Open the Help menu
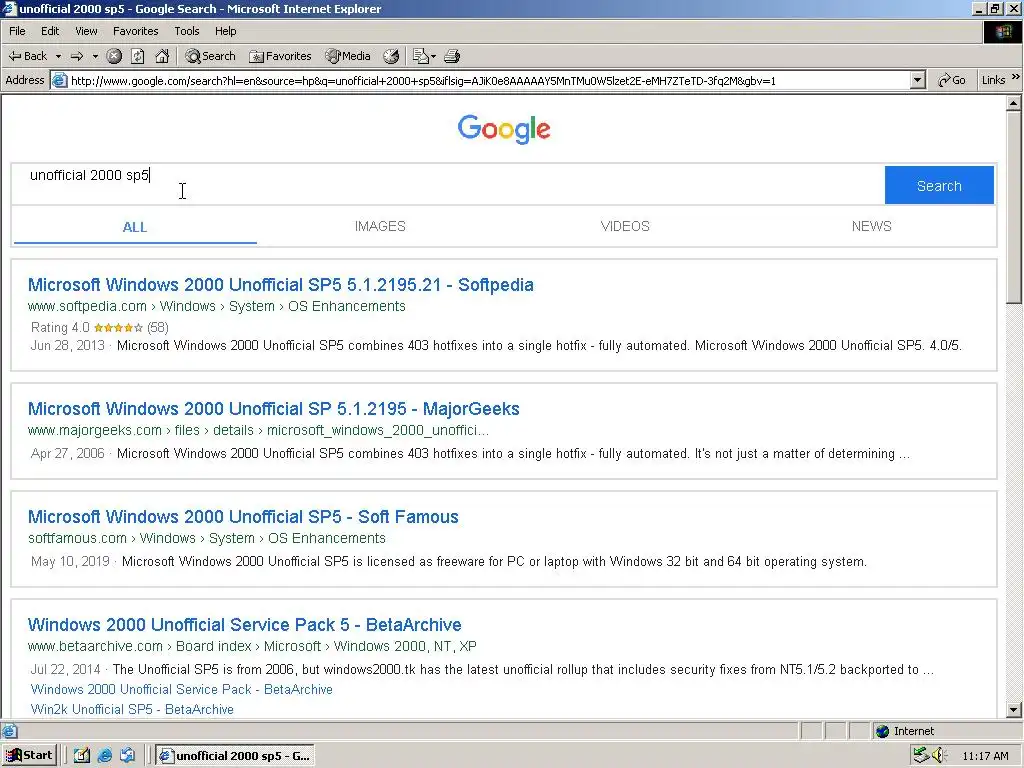This screenshot has height=768, width=1024. [x=225, y=31]
